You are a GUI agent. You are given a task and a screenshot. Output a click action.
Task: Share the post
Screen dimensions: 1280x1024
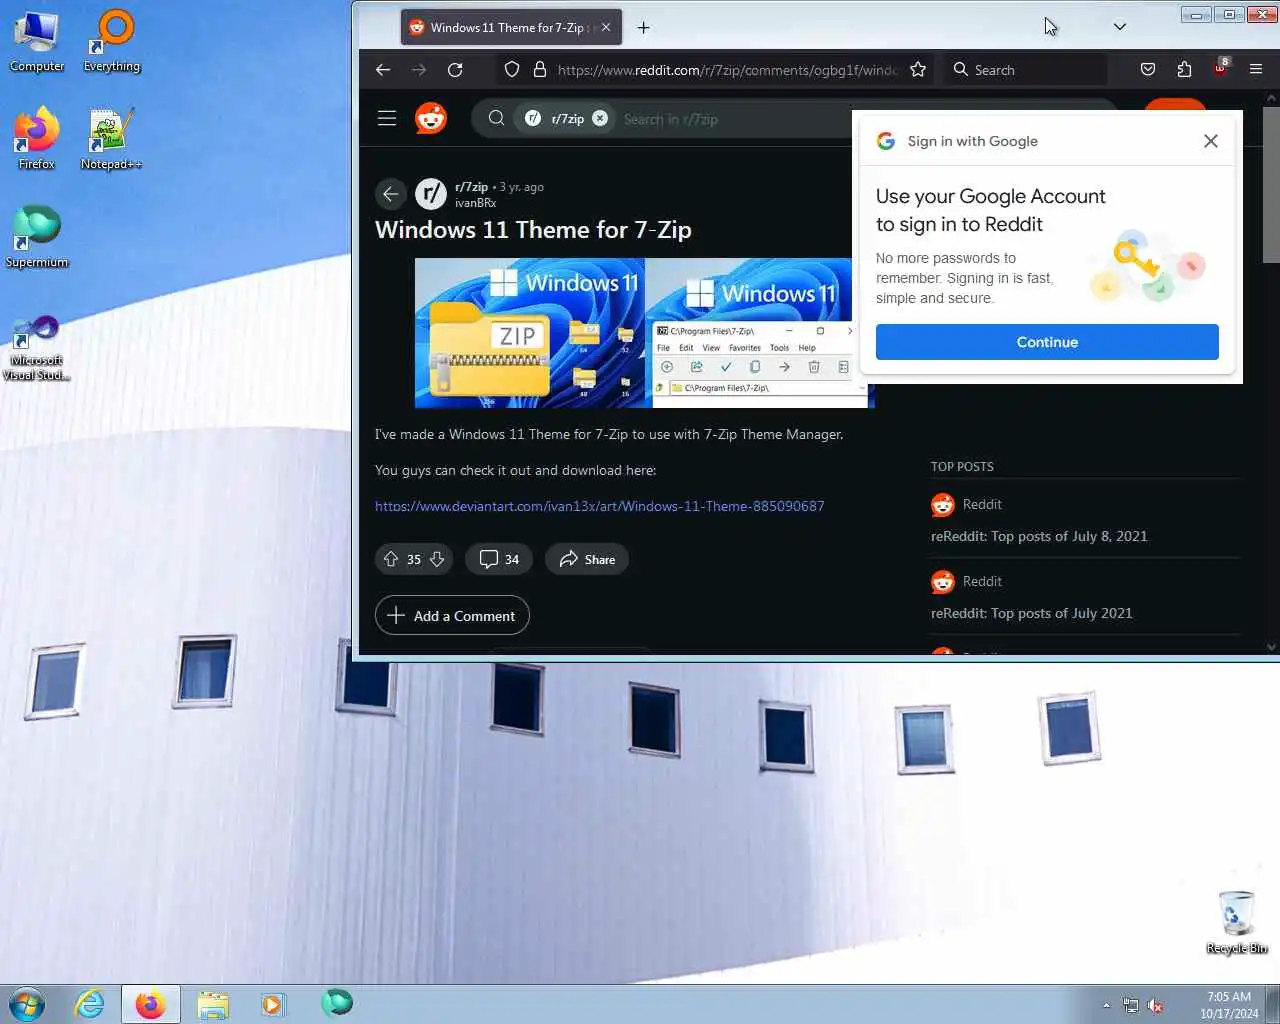tap(587, 559)
